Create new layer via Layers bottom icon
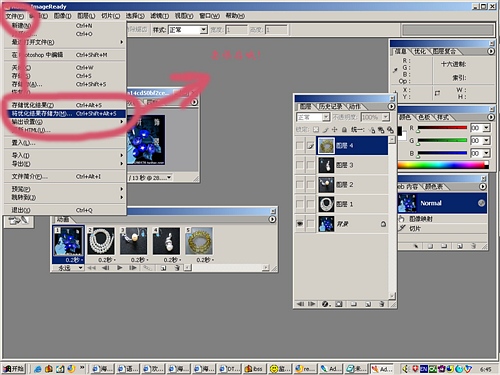 pyautogui.click(x=368, y=304)
